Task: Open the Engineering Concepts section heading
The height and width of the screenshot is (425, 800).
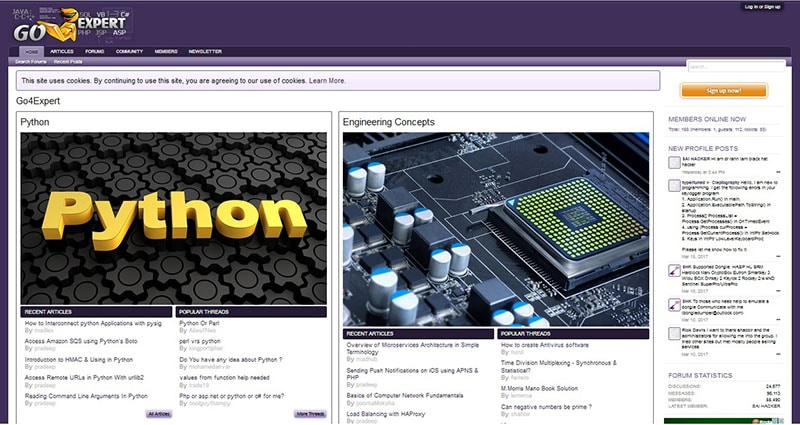Action: [x=389, y=122]
